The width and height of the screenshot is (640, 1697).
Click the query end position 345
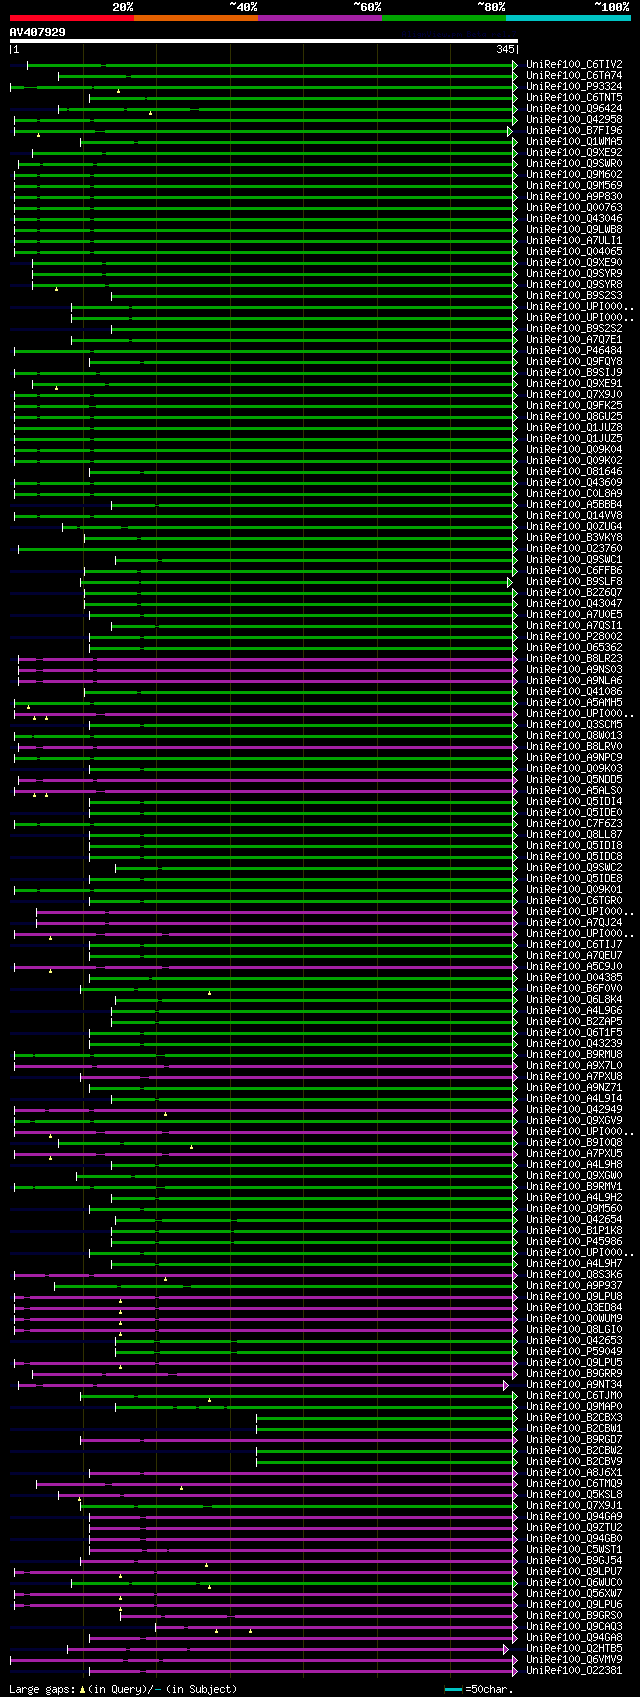point(505,49)
